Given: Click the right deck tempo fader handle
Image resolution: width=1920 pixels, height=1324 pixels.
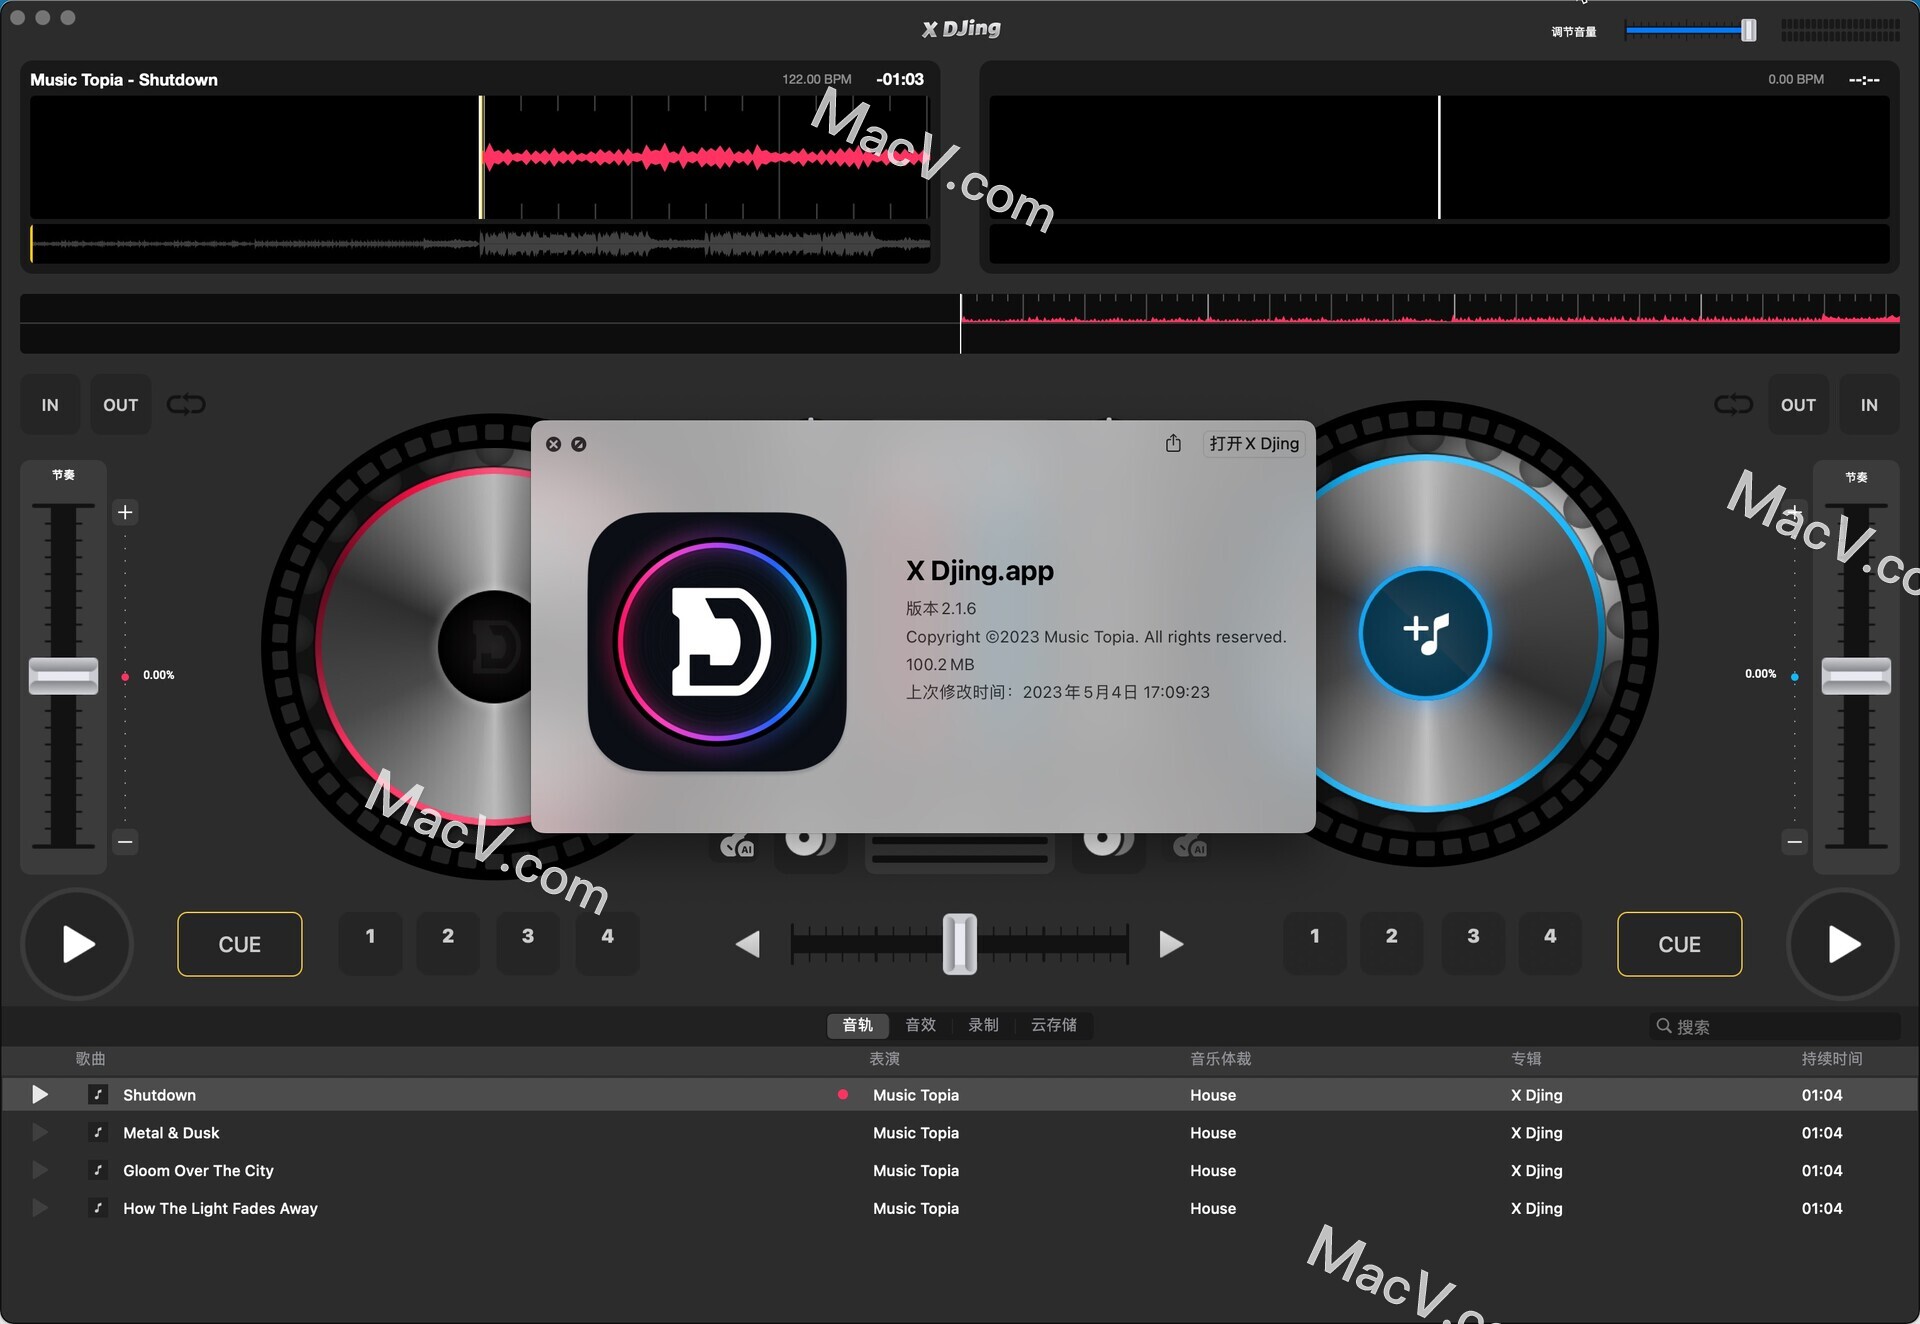Looking at the screenshot, I should point(1856,676).
